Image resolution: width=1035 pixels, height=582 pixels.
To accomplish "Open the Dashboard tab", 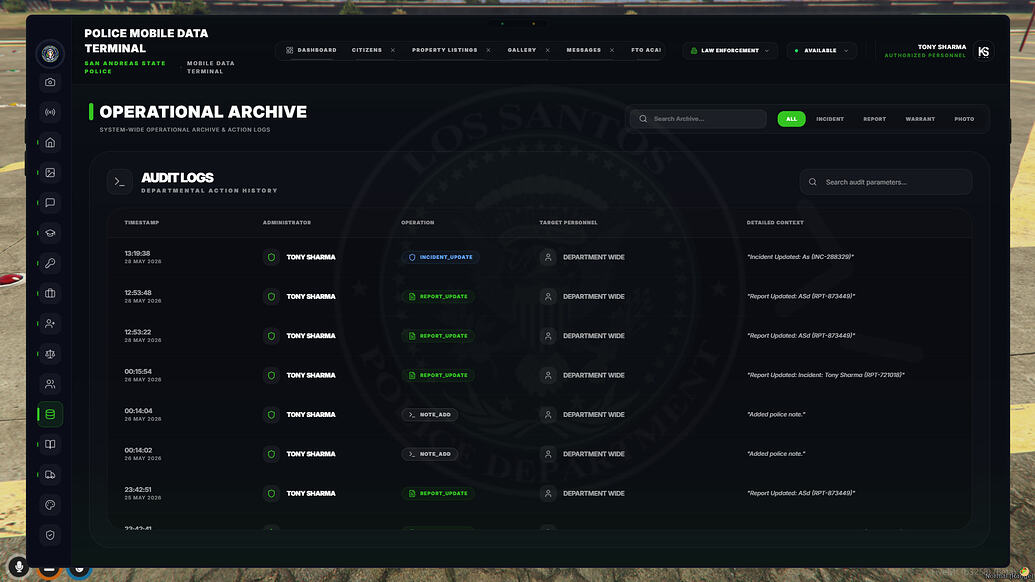I will click(x=312, y=50).
